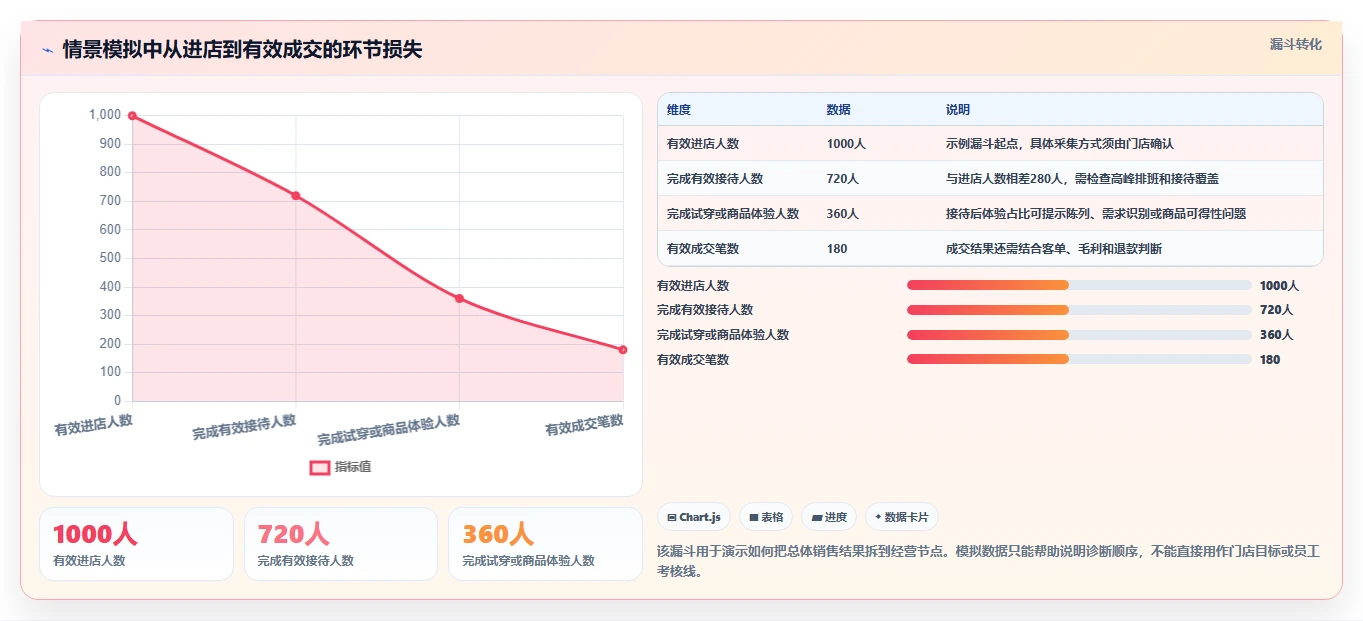Screen dimensions: 1363x621
Task: Open the 720人 完成有效接待人数 data card
Action: (x=341, y=544)
